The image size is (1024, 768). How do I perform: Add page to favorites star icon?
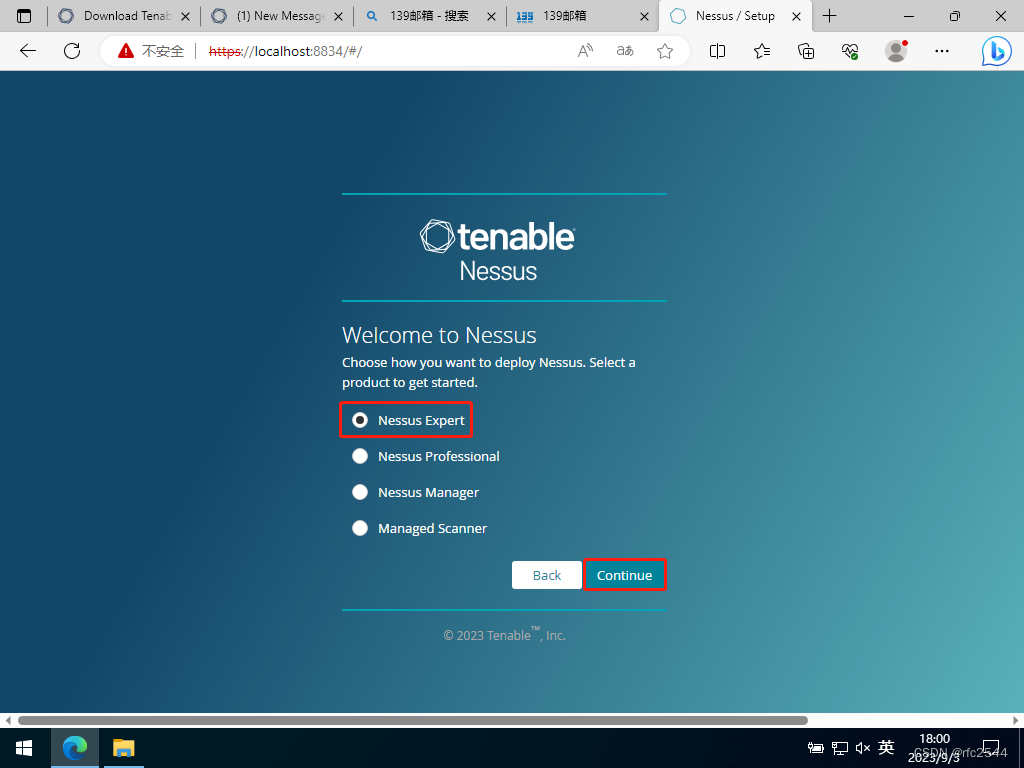tap(665, 51)
